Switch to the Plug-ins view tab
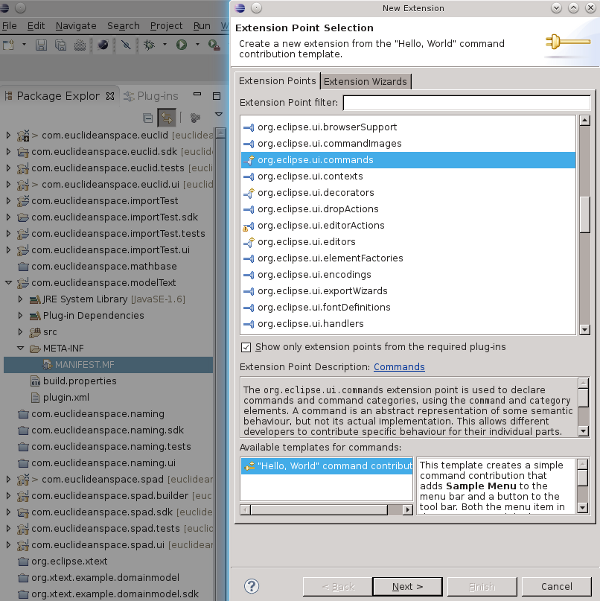The image size is (600, 601). (x=153, y=96)
